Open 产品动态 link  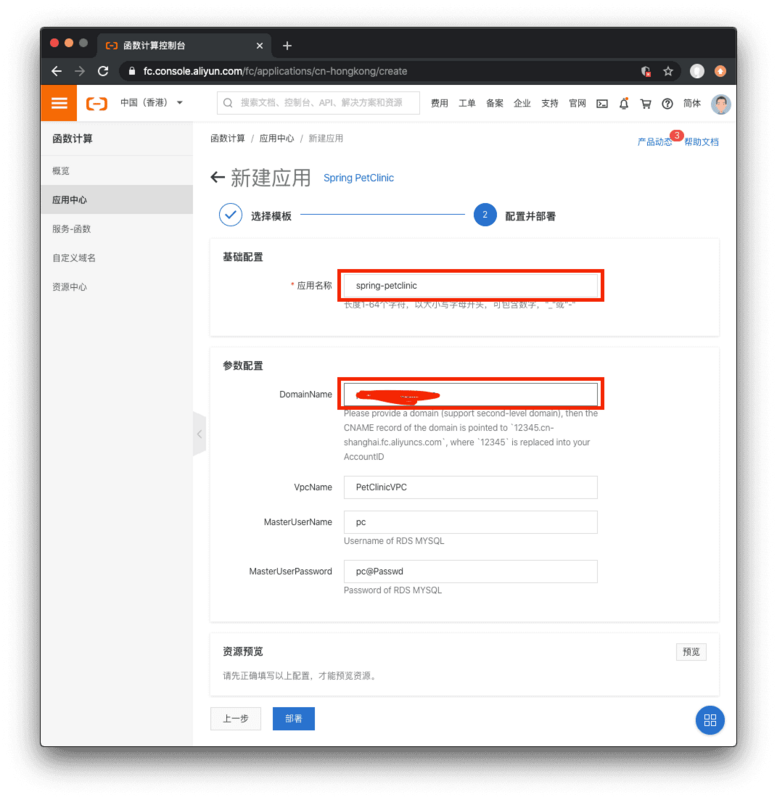pos(655,142)
